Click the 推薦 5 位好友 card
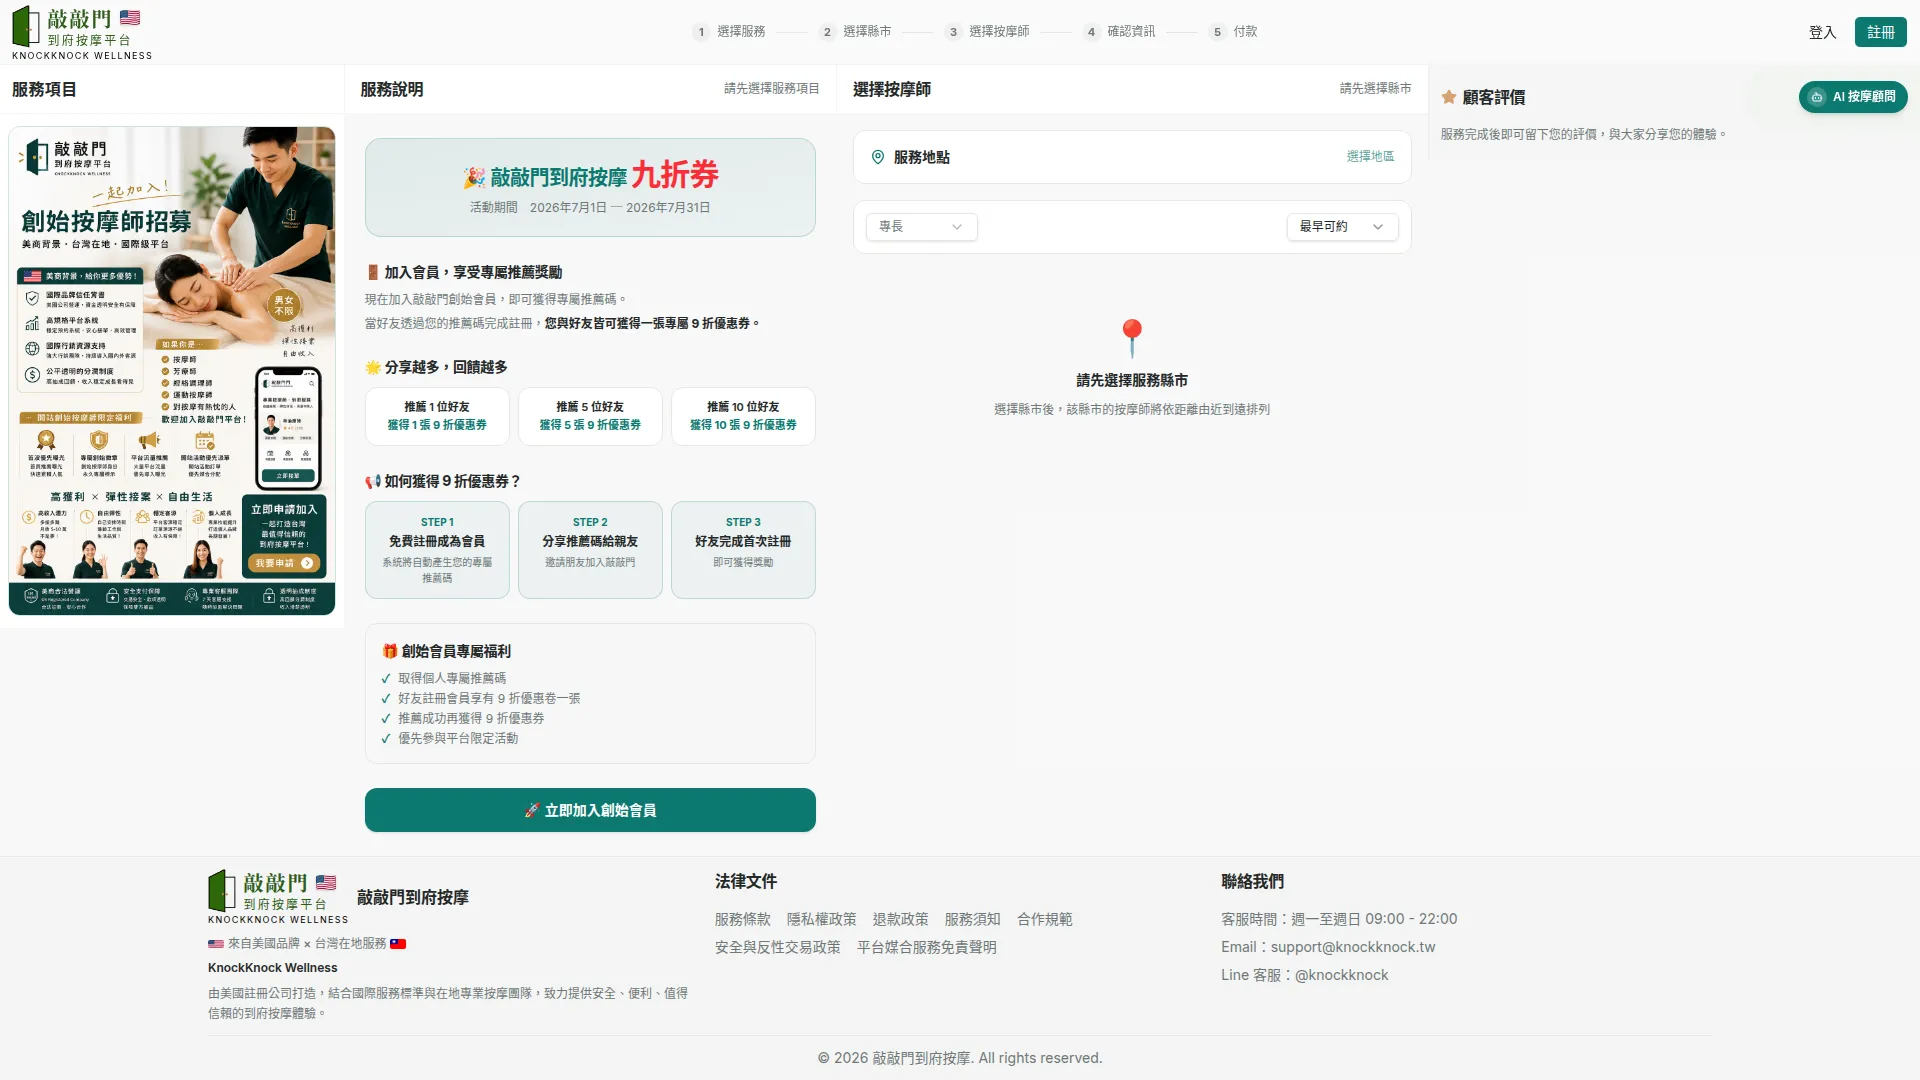Screen dimensions: 1920x1080 590,416
